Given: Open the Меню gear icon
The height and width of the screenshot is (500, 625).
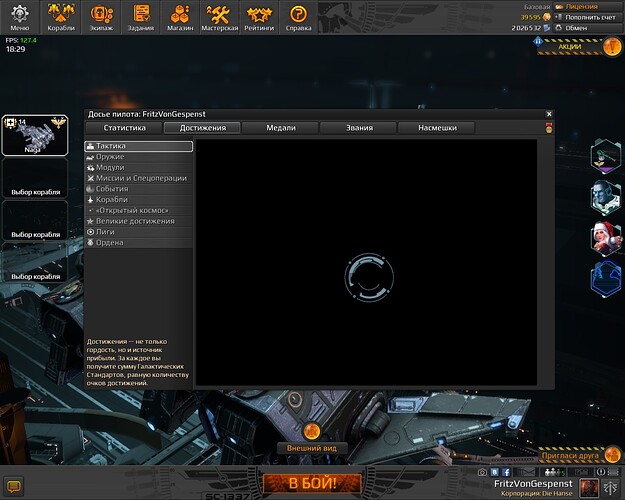Looking at the screenshot, I should [x=20, y=17].
